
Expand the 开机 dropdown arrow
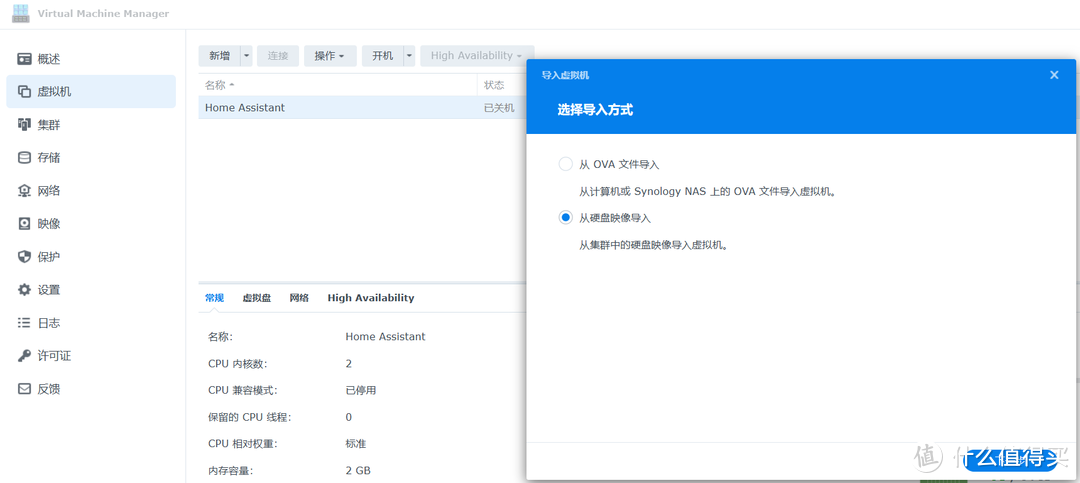409,56
